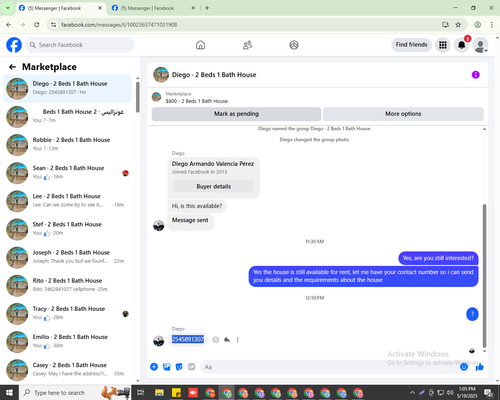Close the first Messenger tab
This screenshot has width=500, height=400.
tap(100, 8)
